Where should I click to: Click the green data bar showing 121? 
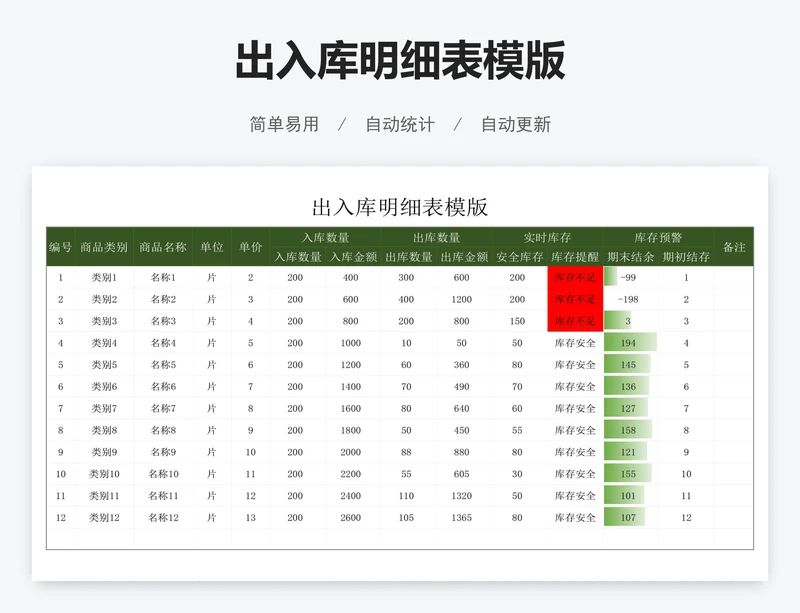(626, 452)
